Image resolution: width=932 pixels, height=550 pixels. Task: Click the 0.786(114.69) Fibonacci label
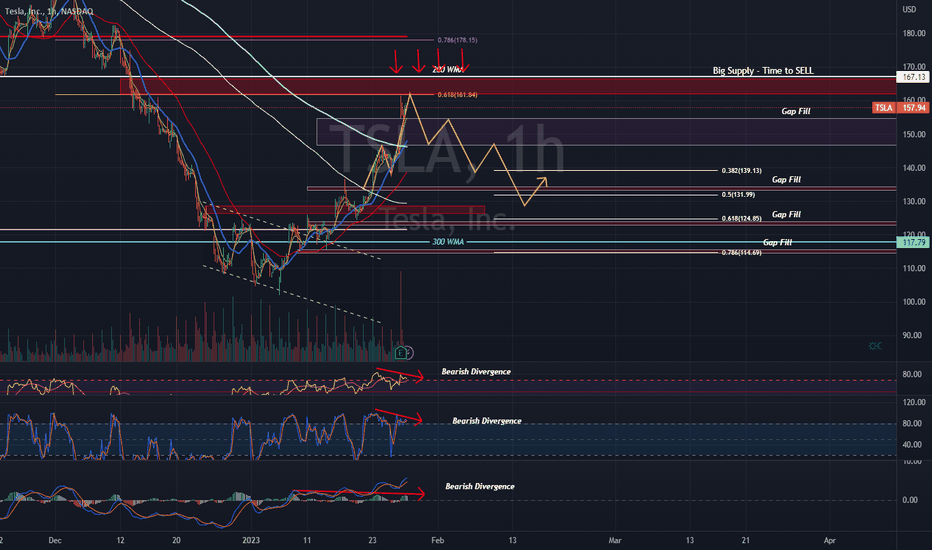point(741,253)
